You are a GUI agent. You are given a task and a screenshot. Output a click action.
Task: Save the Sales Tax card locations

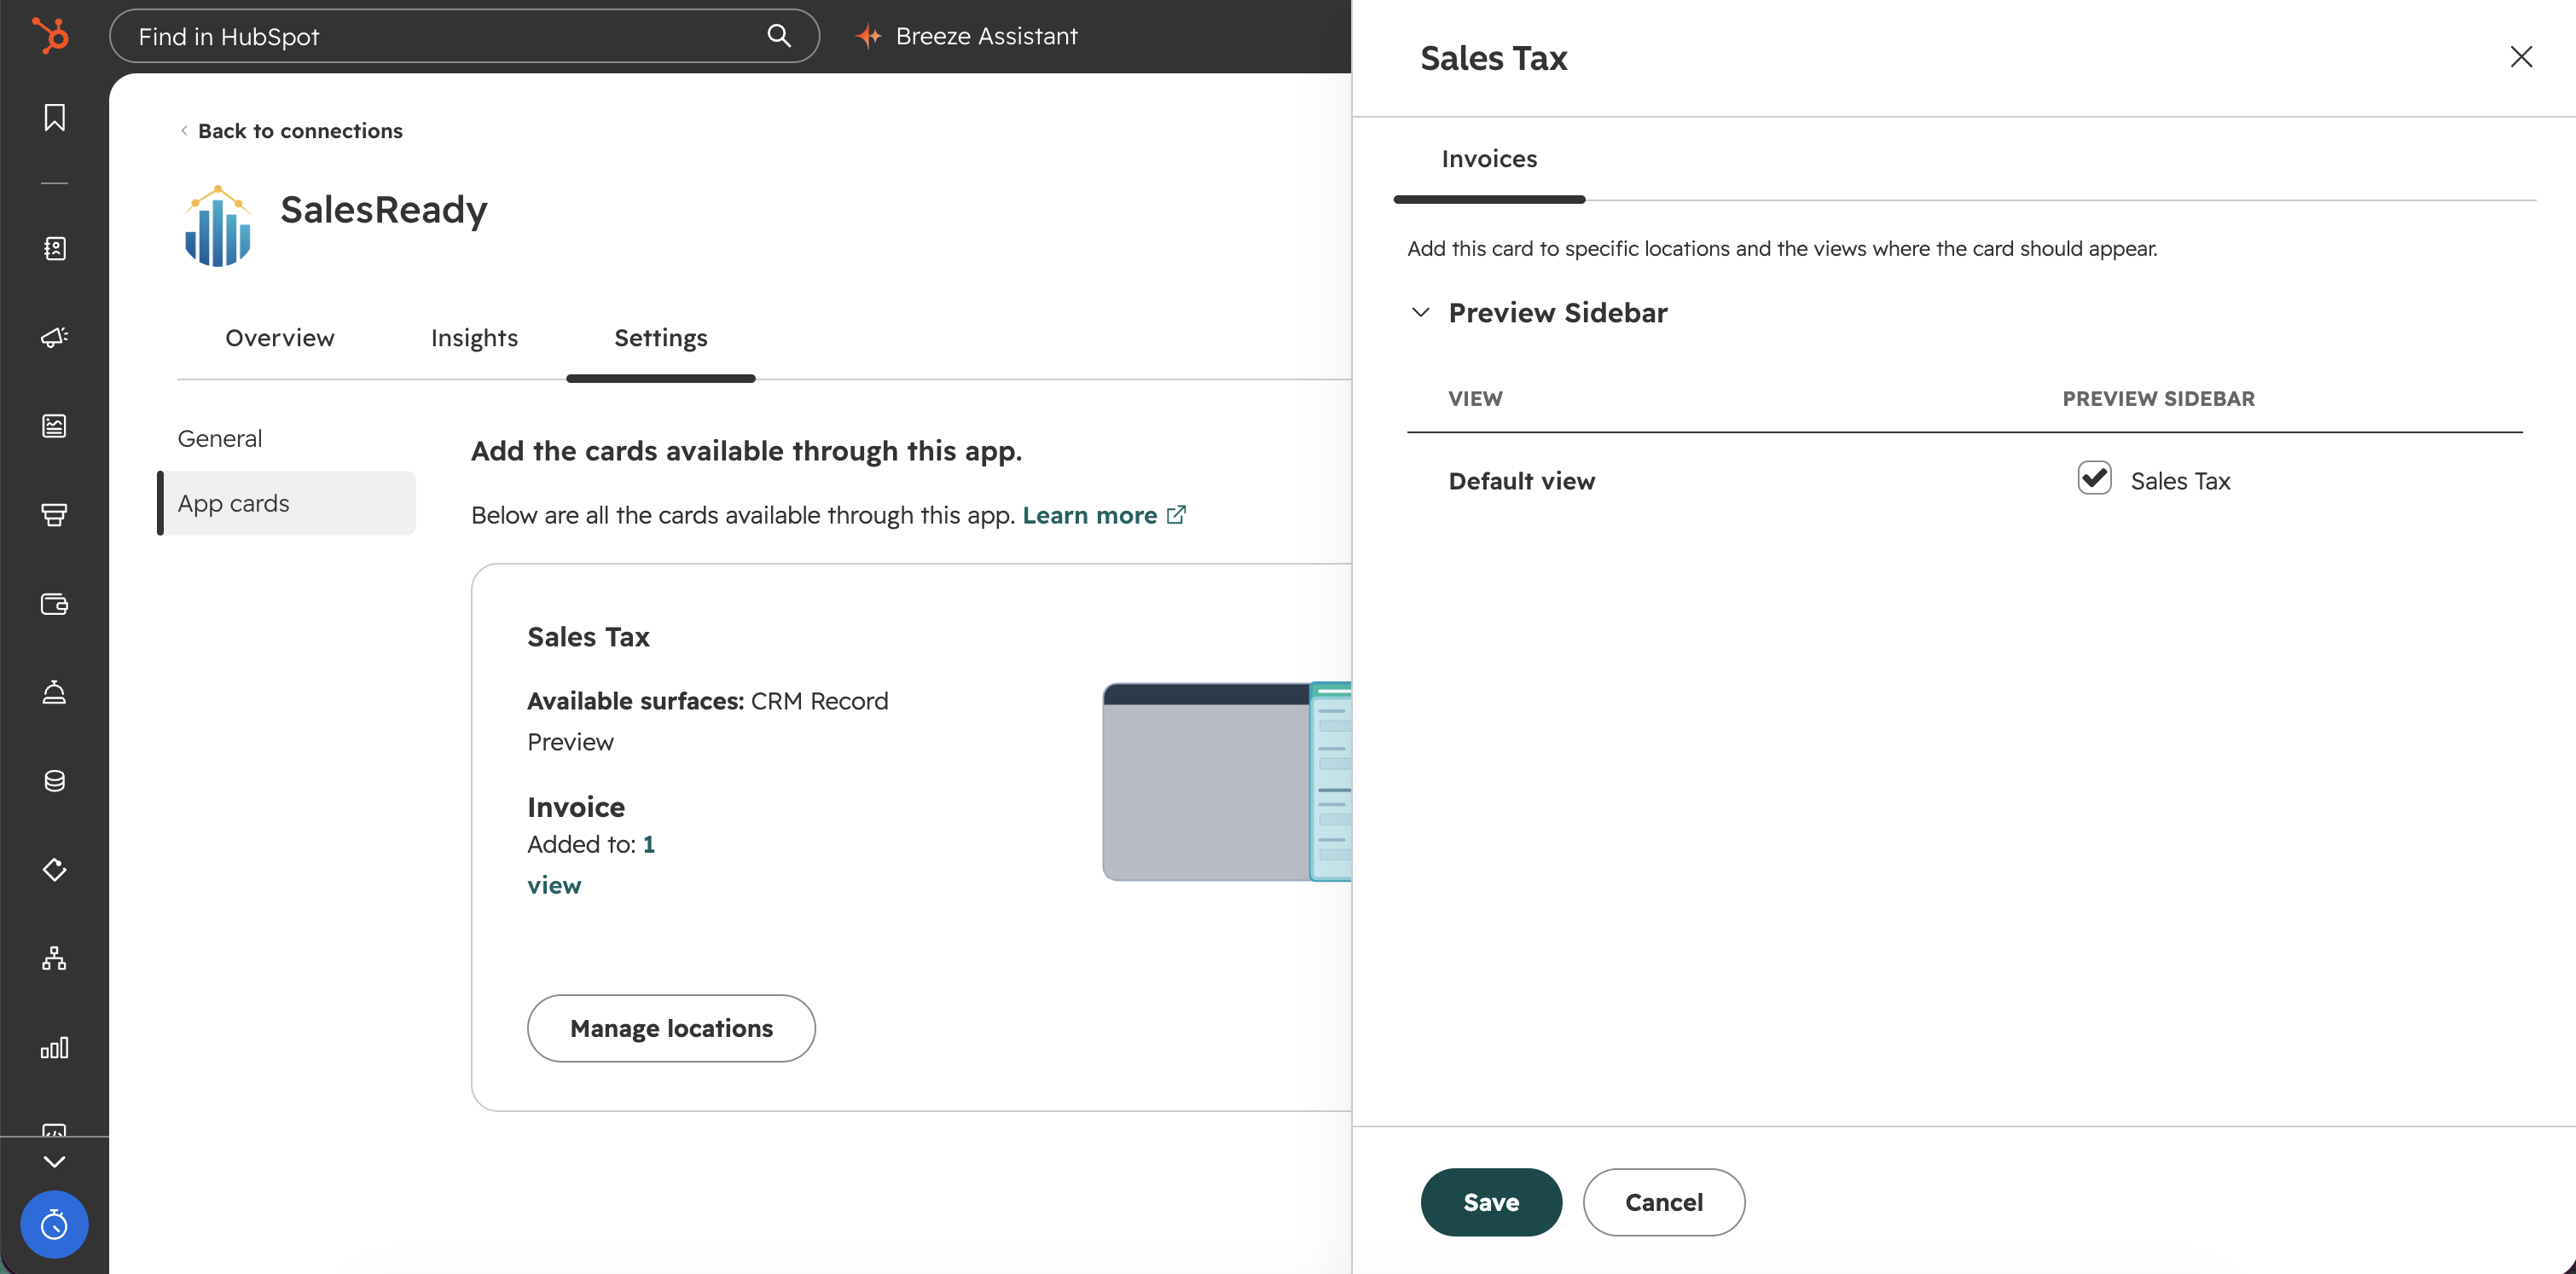pyautogui.click(x=1491, y=1202)
